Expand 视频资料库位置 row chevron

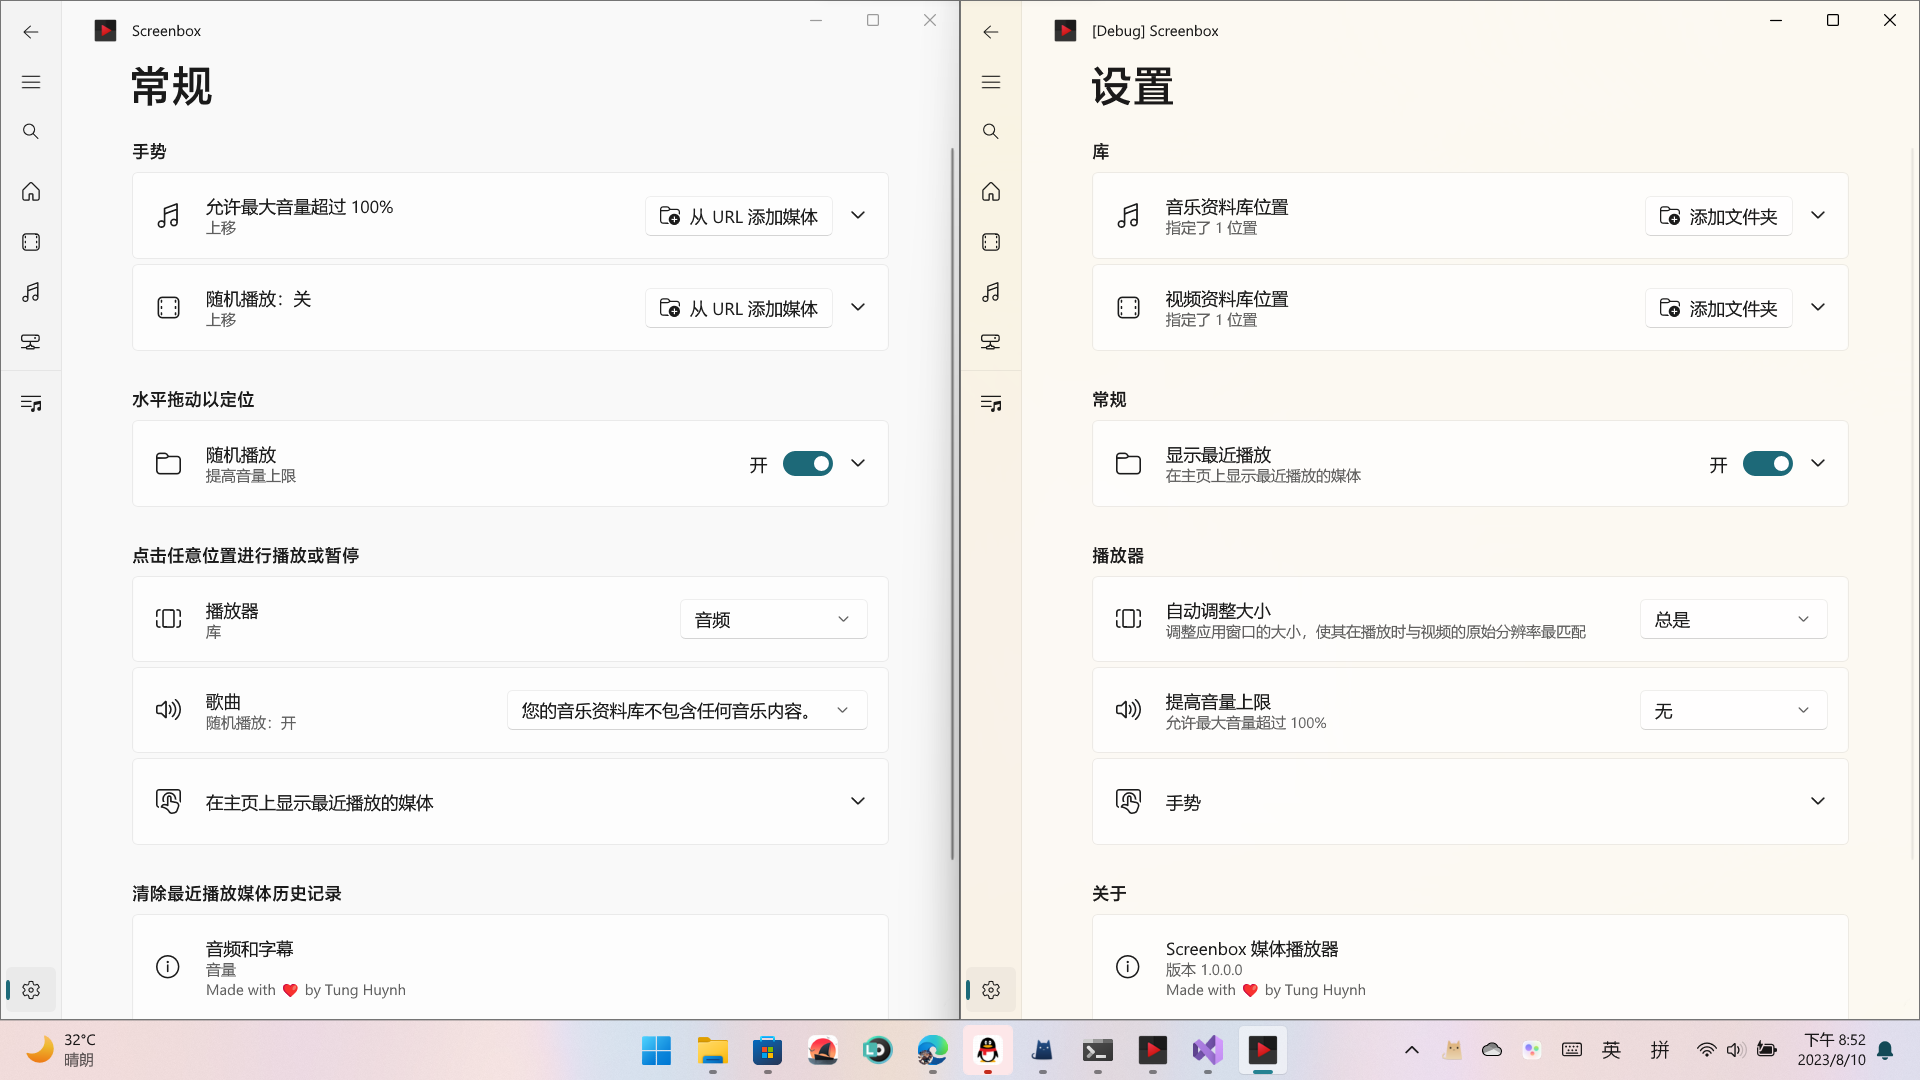tap(1818, 307)
